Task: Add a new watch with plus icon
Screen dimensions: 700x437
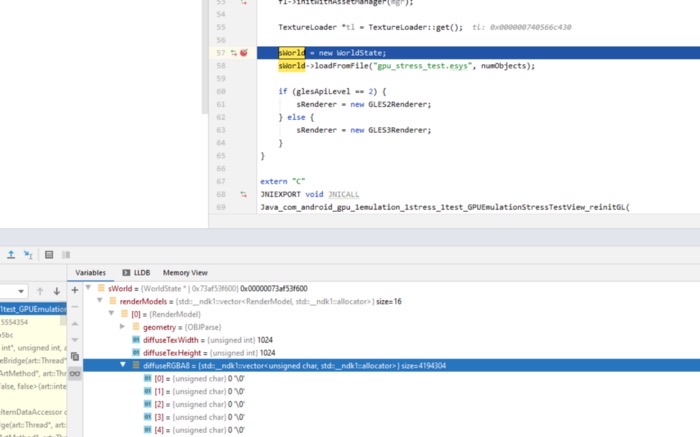Action: pos(75,290)
